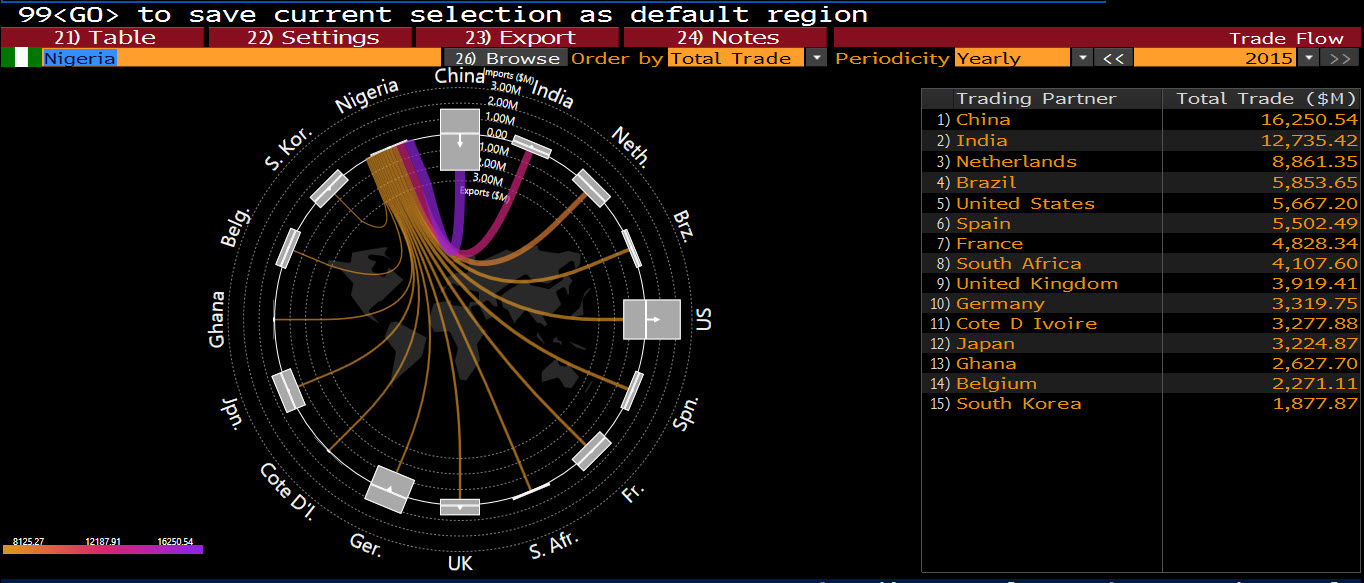1364x583 pixels.
Task: Select the China node marker on the chord diagram
Action: click(460, 141)
